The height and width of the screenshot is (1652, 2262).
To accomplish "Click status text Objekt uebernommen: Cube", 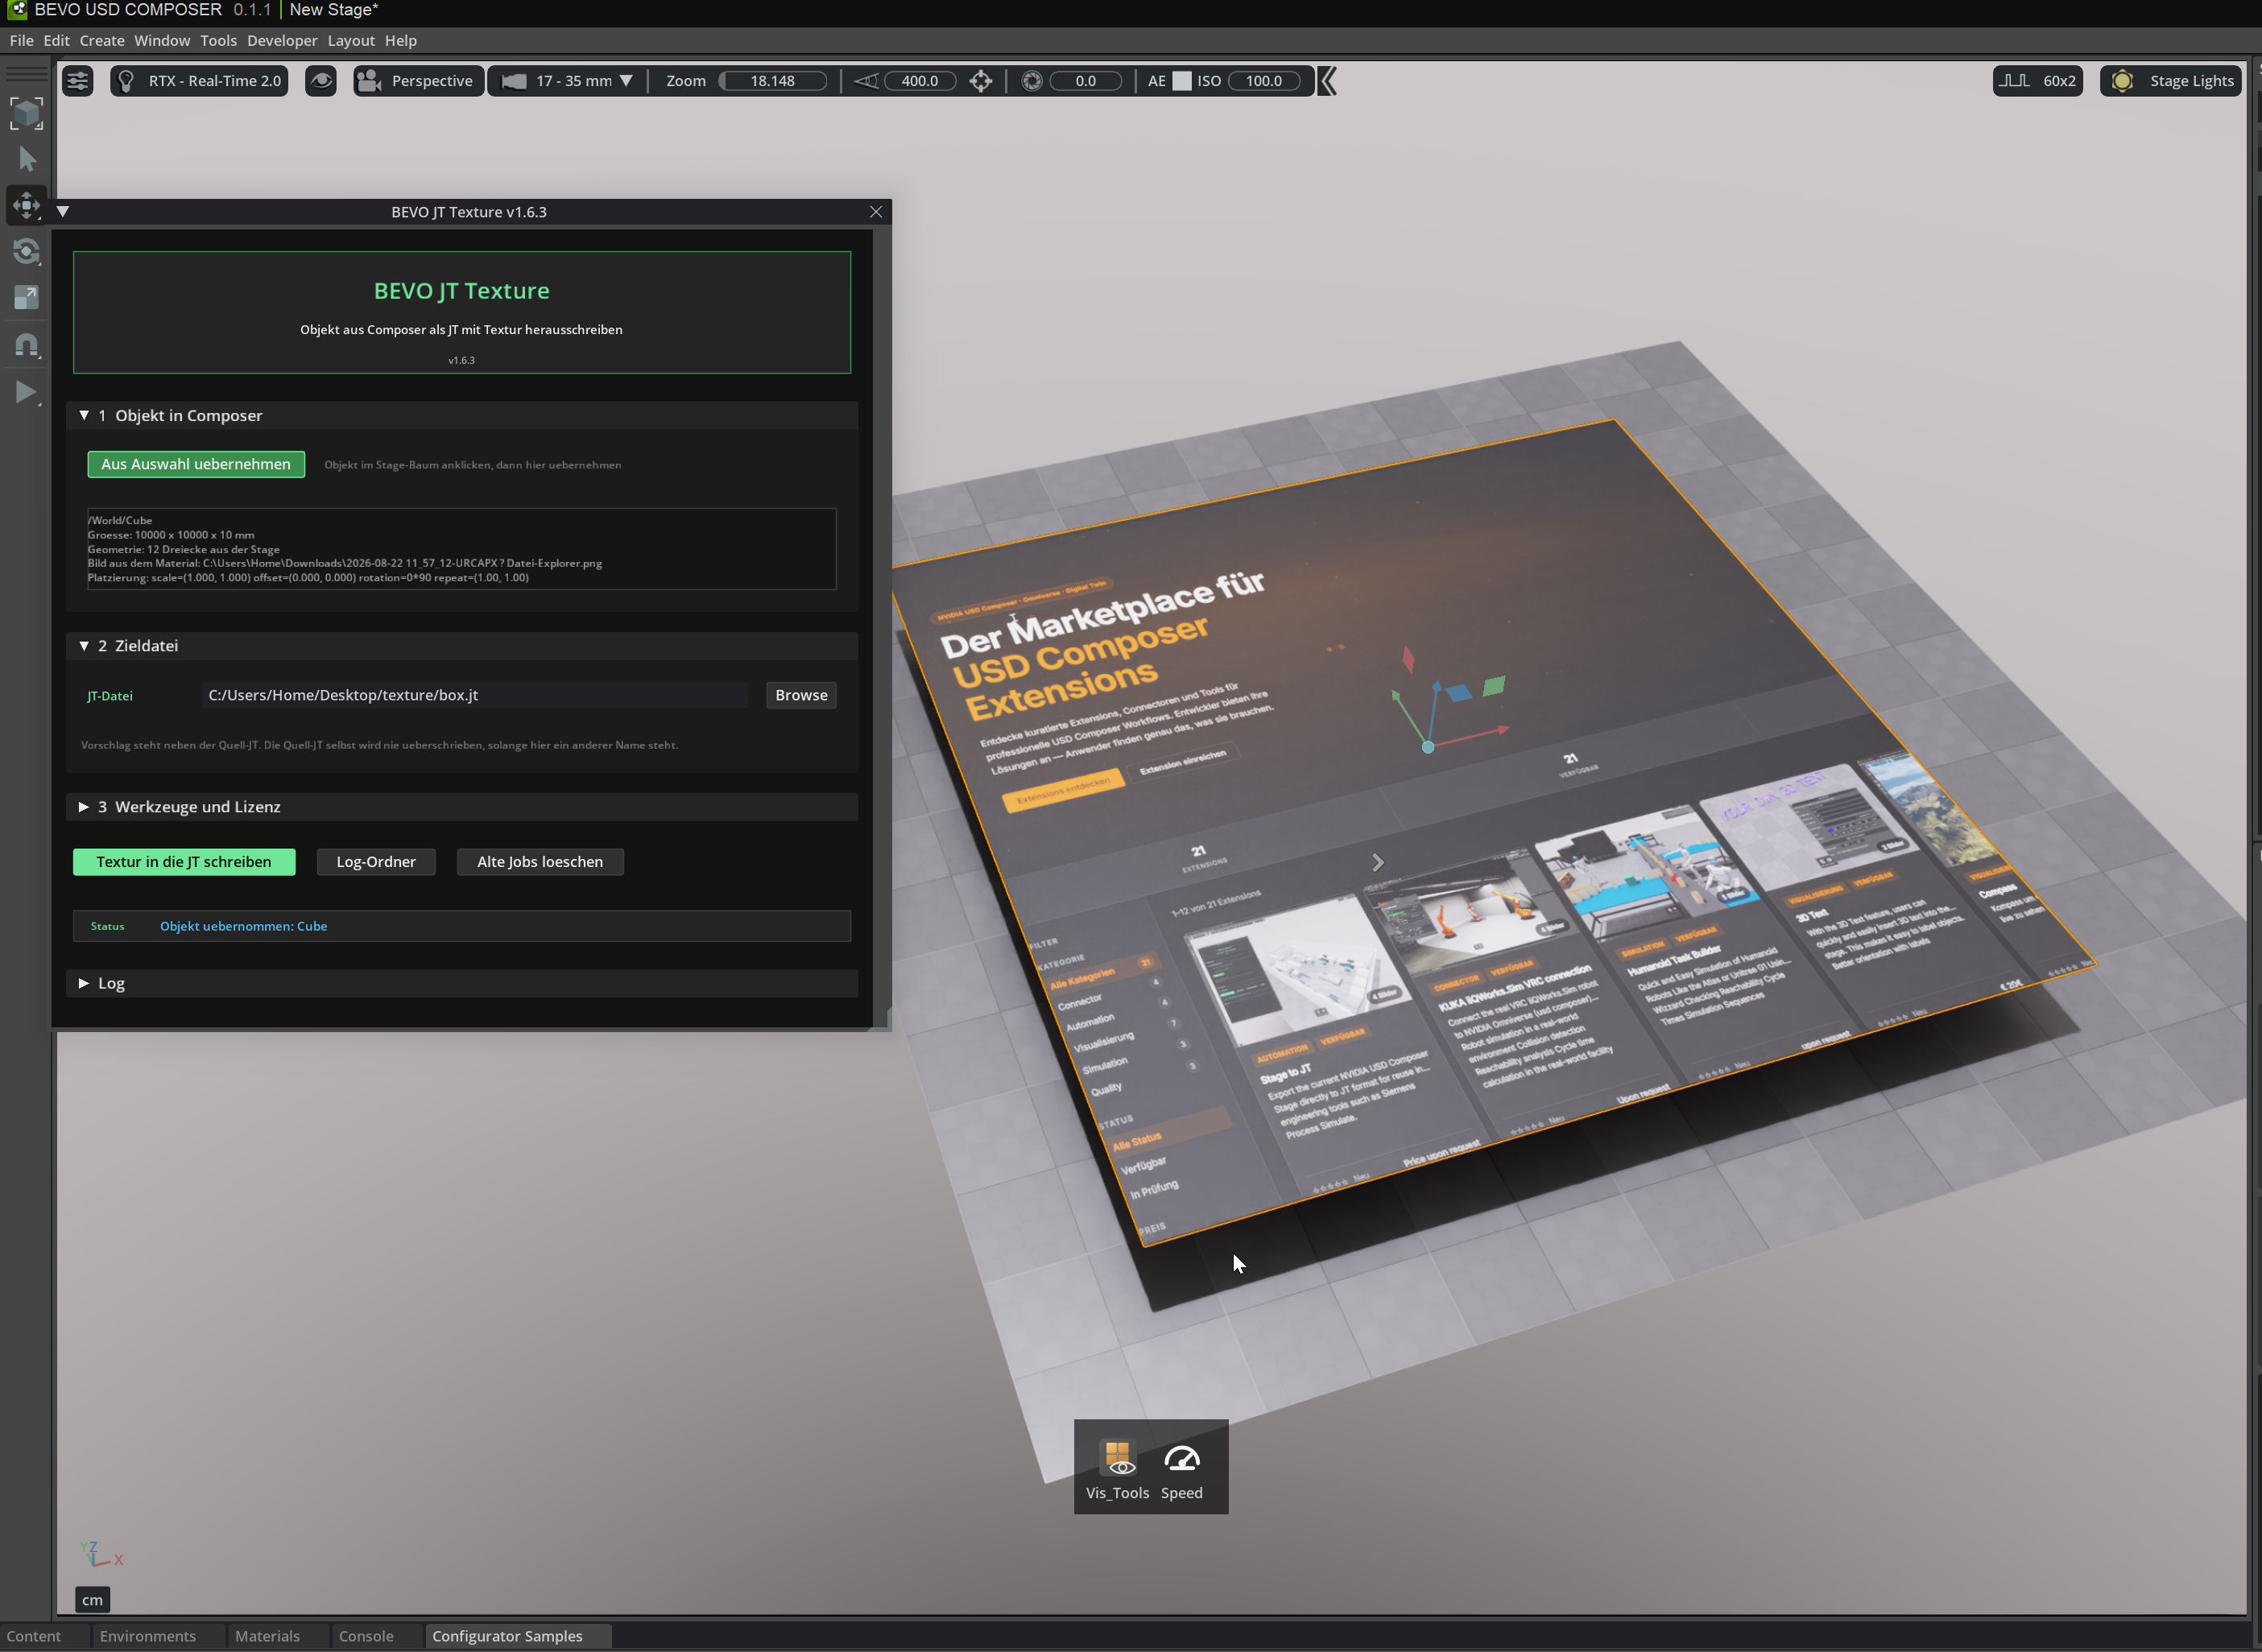I will [x=244, y=926].
